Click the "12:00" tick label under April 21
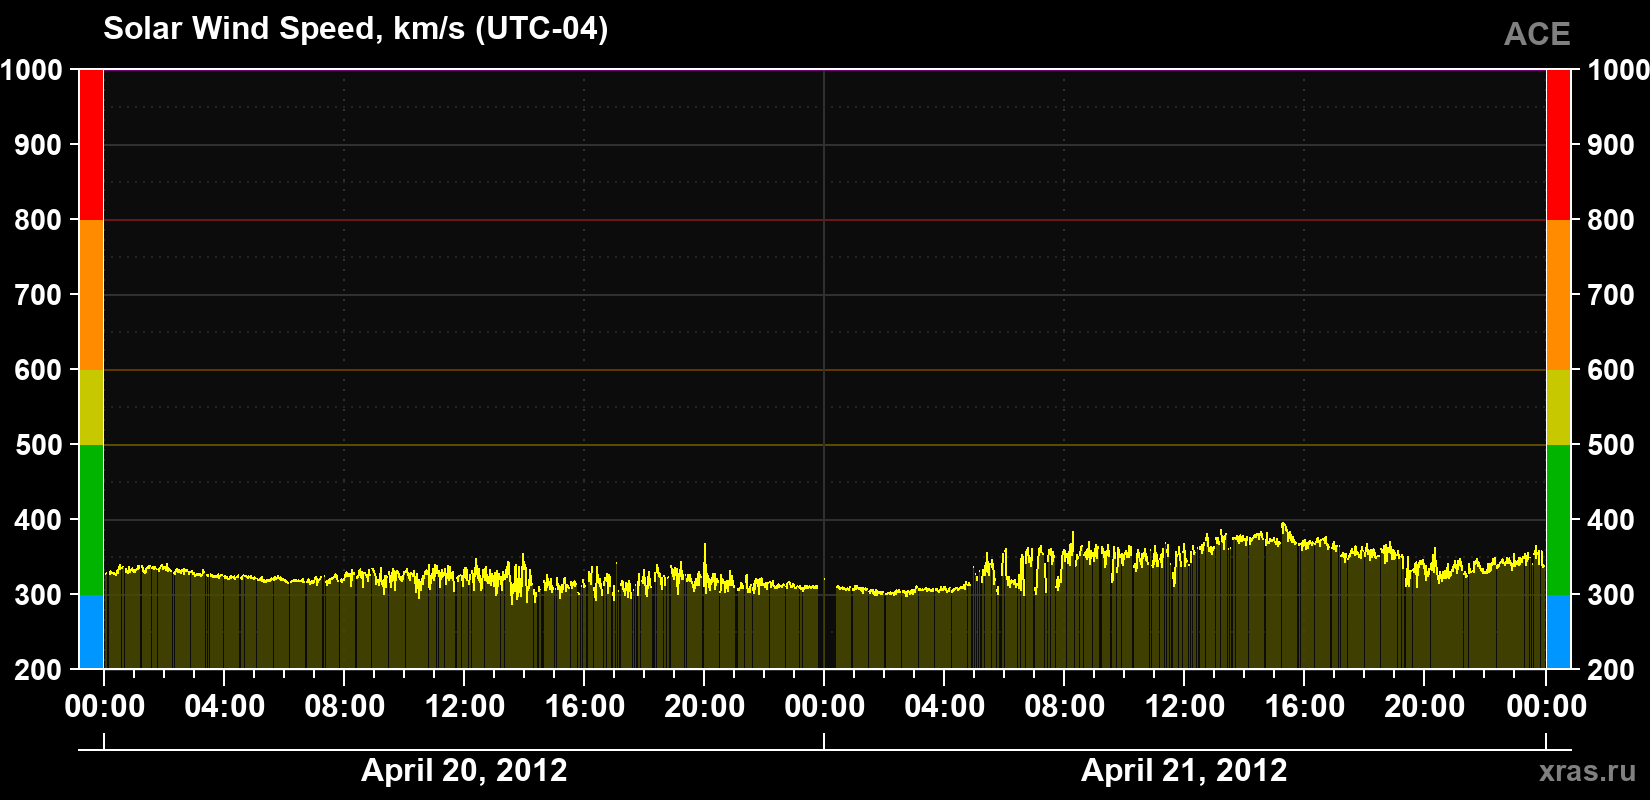This screenshot has width=1650, height=800. coord(1185,707)
